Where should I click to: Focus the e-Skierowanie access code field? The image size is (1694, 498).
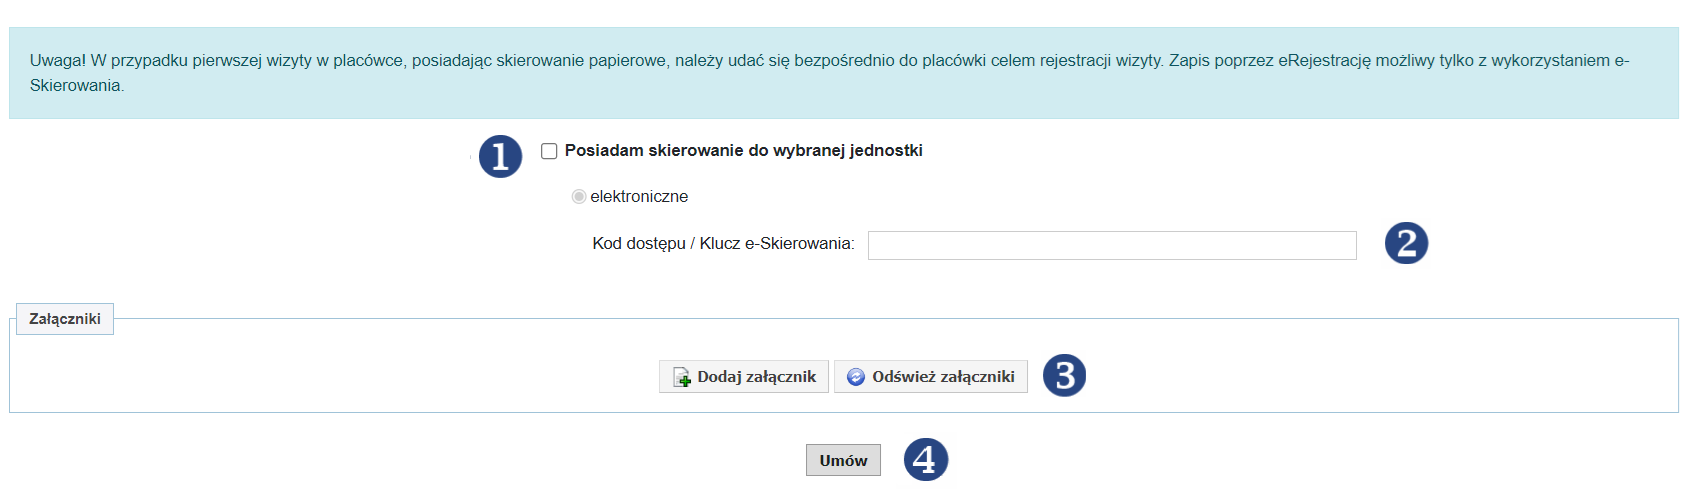[x=1112, y=245]
